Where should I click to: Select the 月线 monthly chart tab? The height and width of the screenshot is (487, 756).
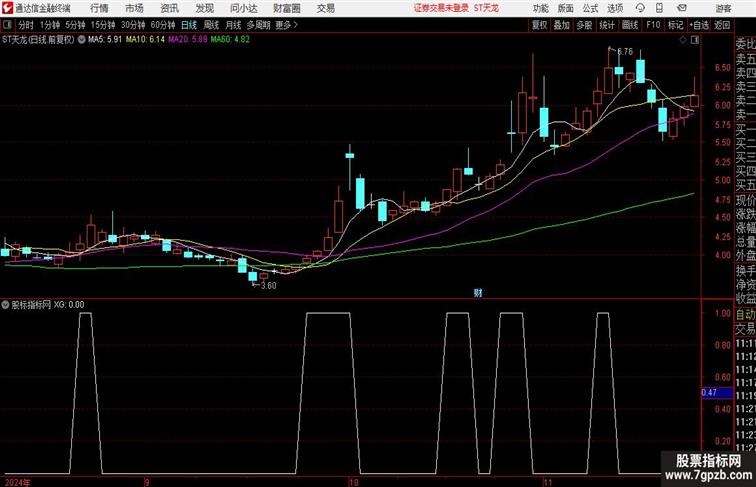click(233, 25)
